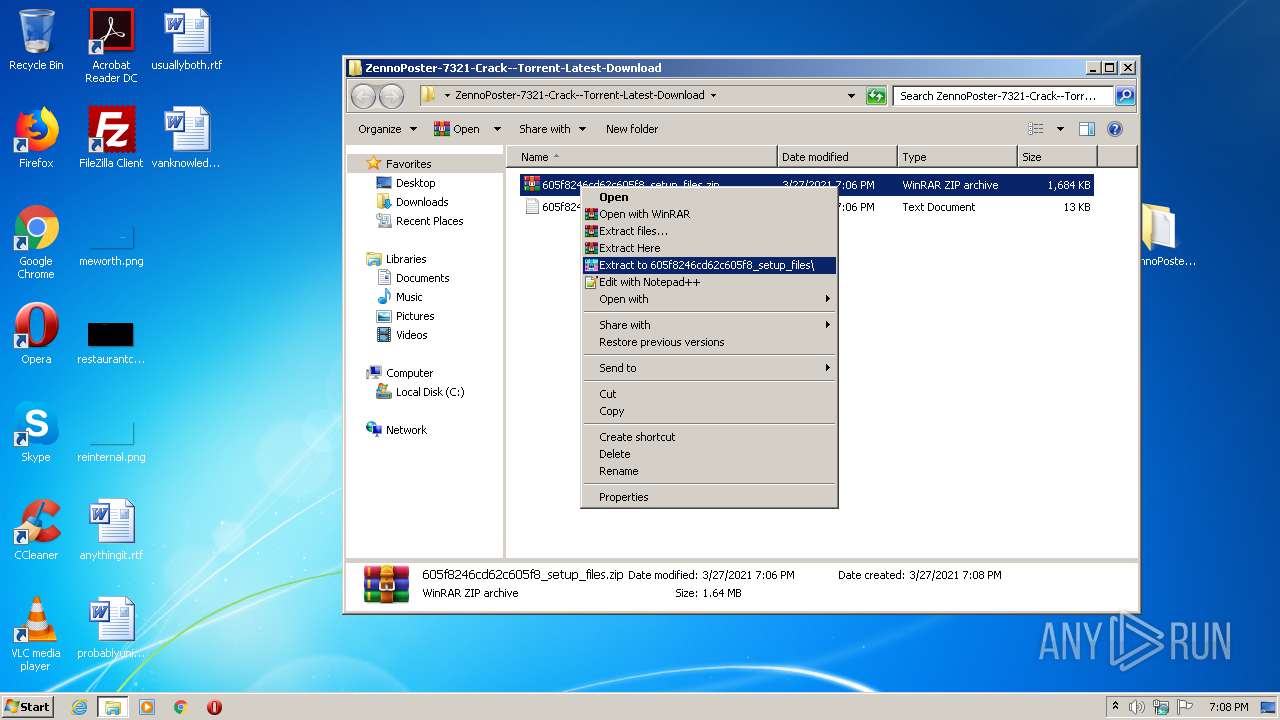1280x720 pixels.
Task: Launch Skype from desktop
Action: [36, 433]
